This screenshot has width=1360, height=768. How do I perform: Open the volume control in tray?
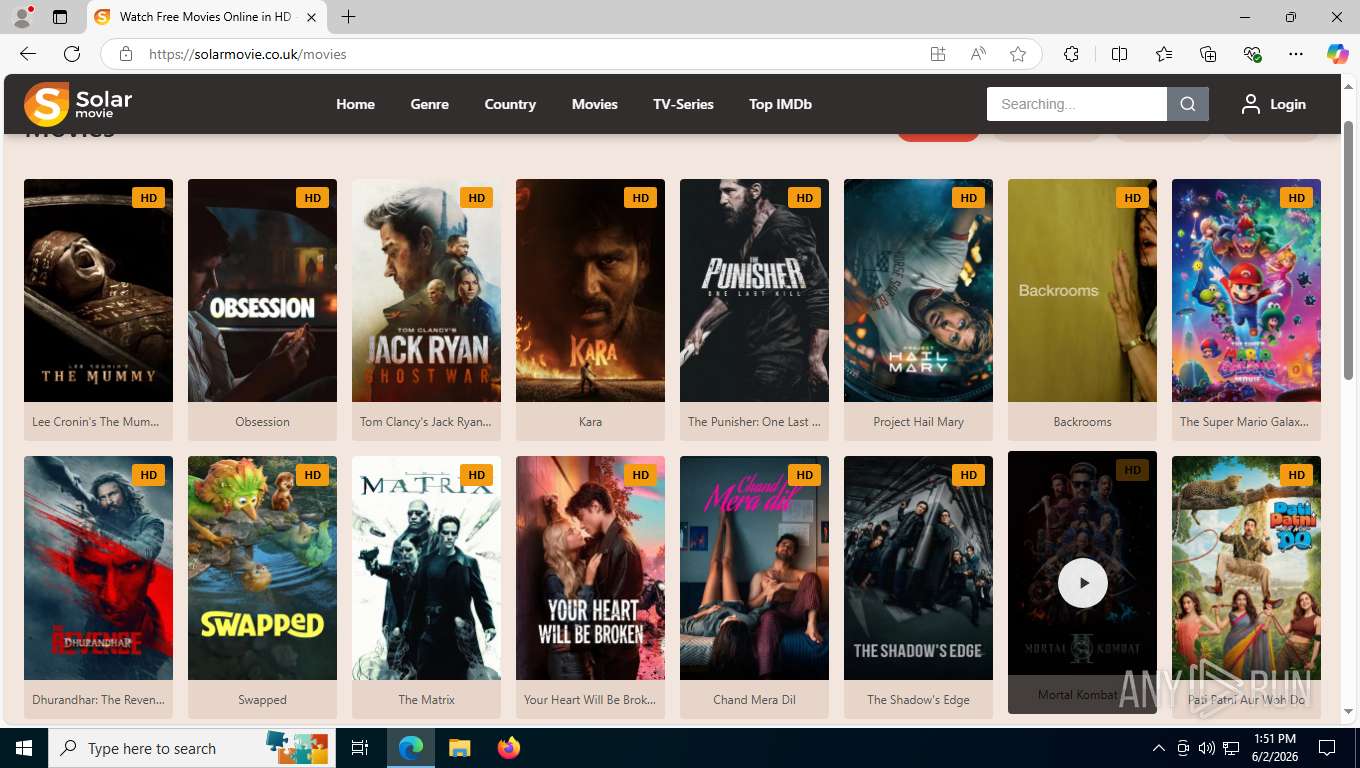point(1207,748)
